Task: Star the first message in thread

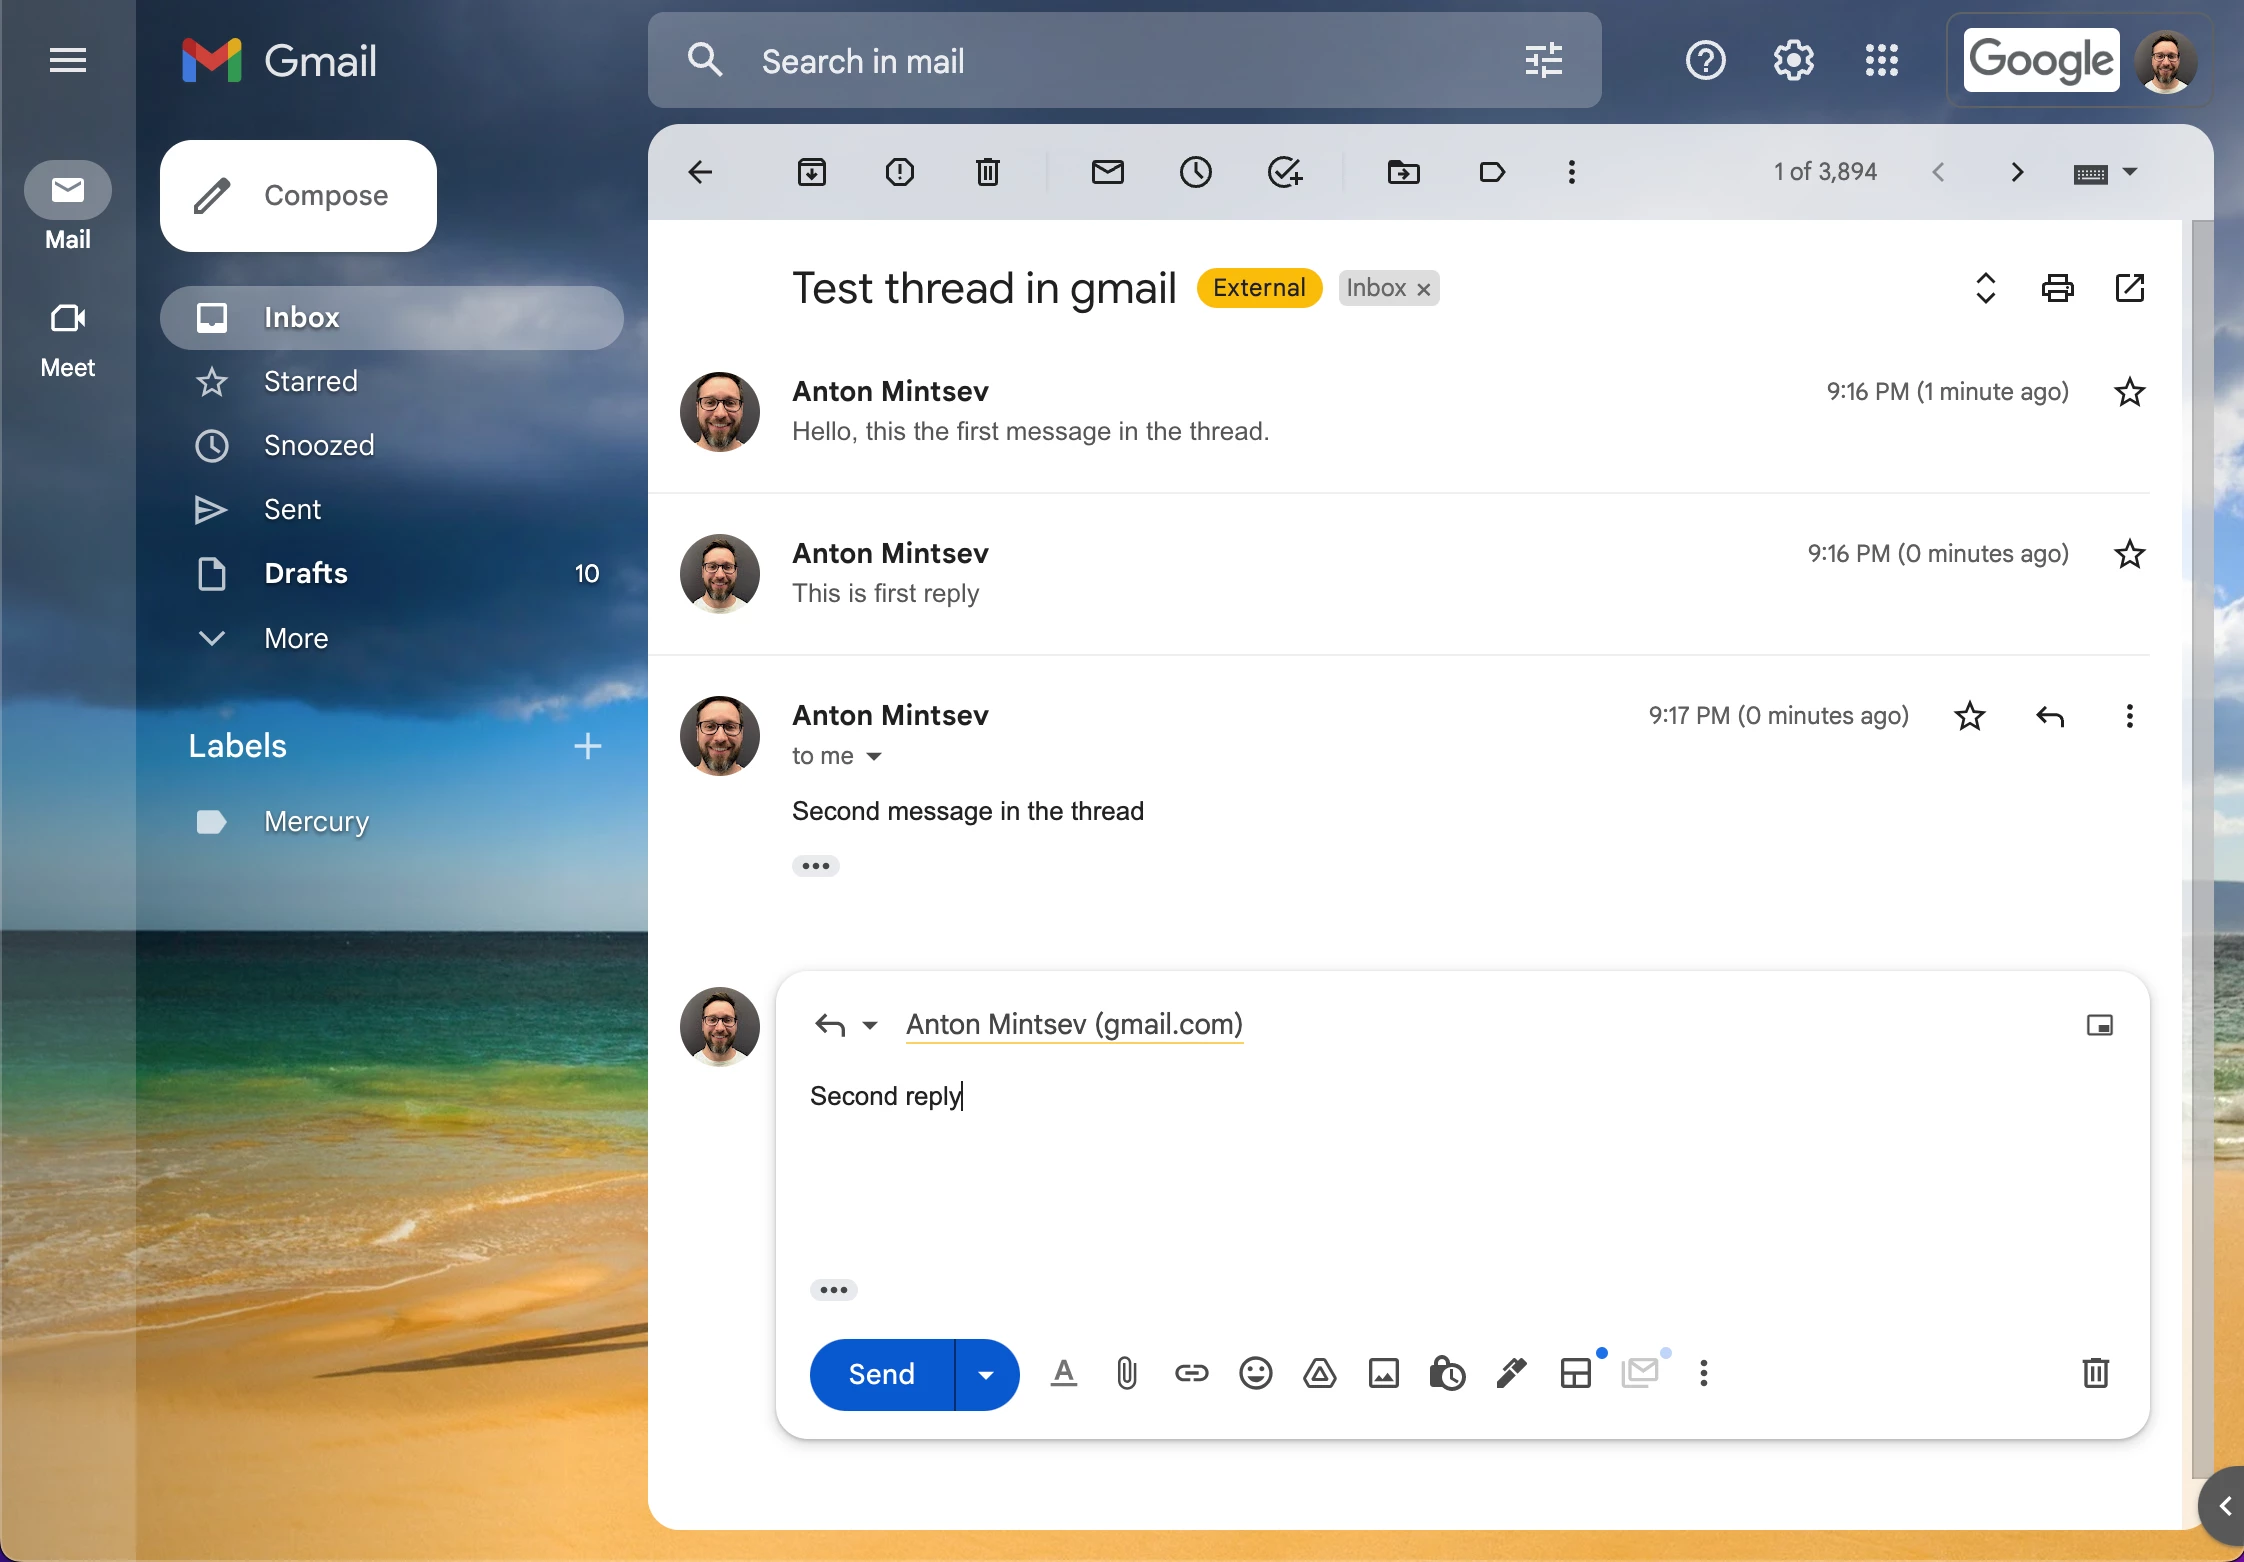Action: [x=2129, y=392]
